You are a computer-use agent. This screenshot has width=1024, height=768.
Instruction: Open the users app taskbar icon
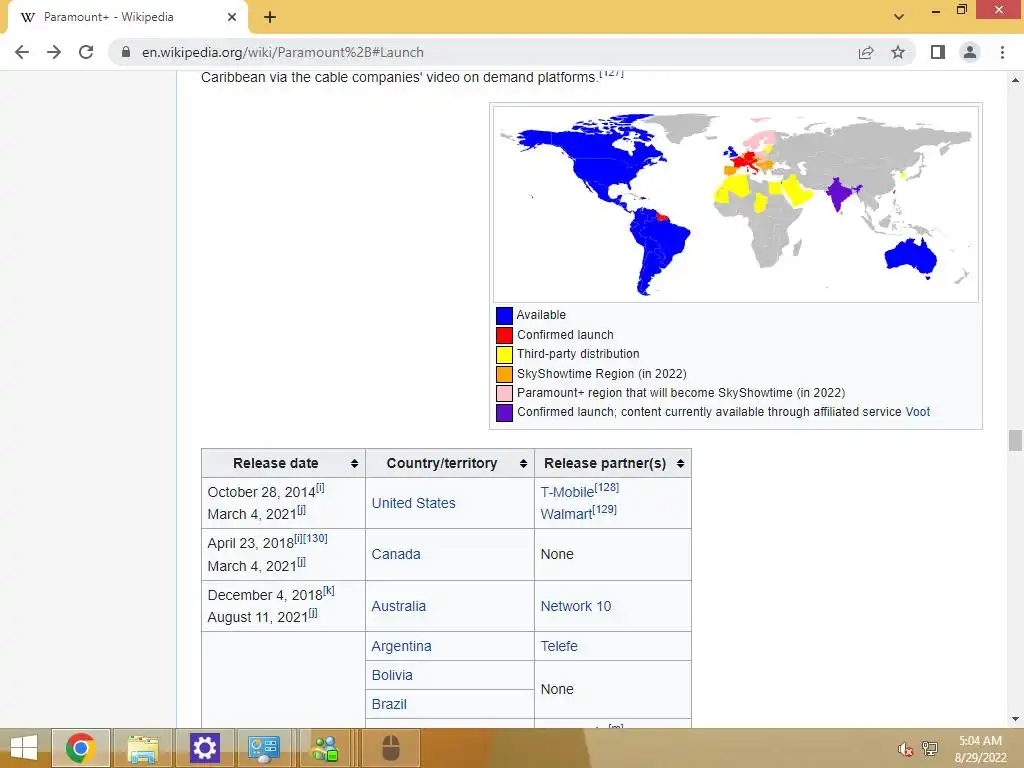[x=325, y=748]
